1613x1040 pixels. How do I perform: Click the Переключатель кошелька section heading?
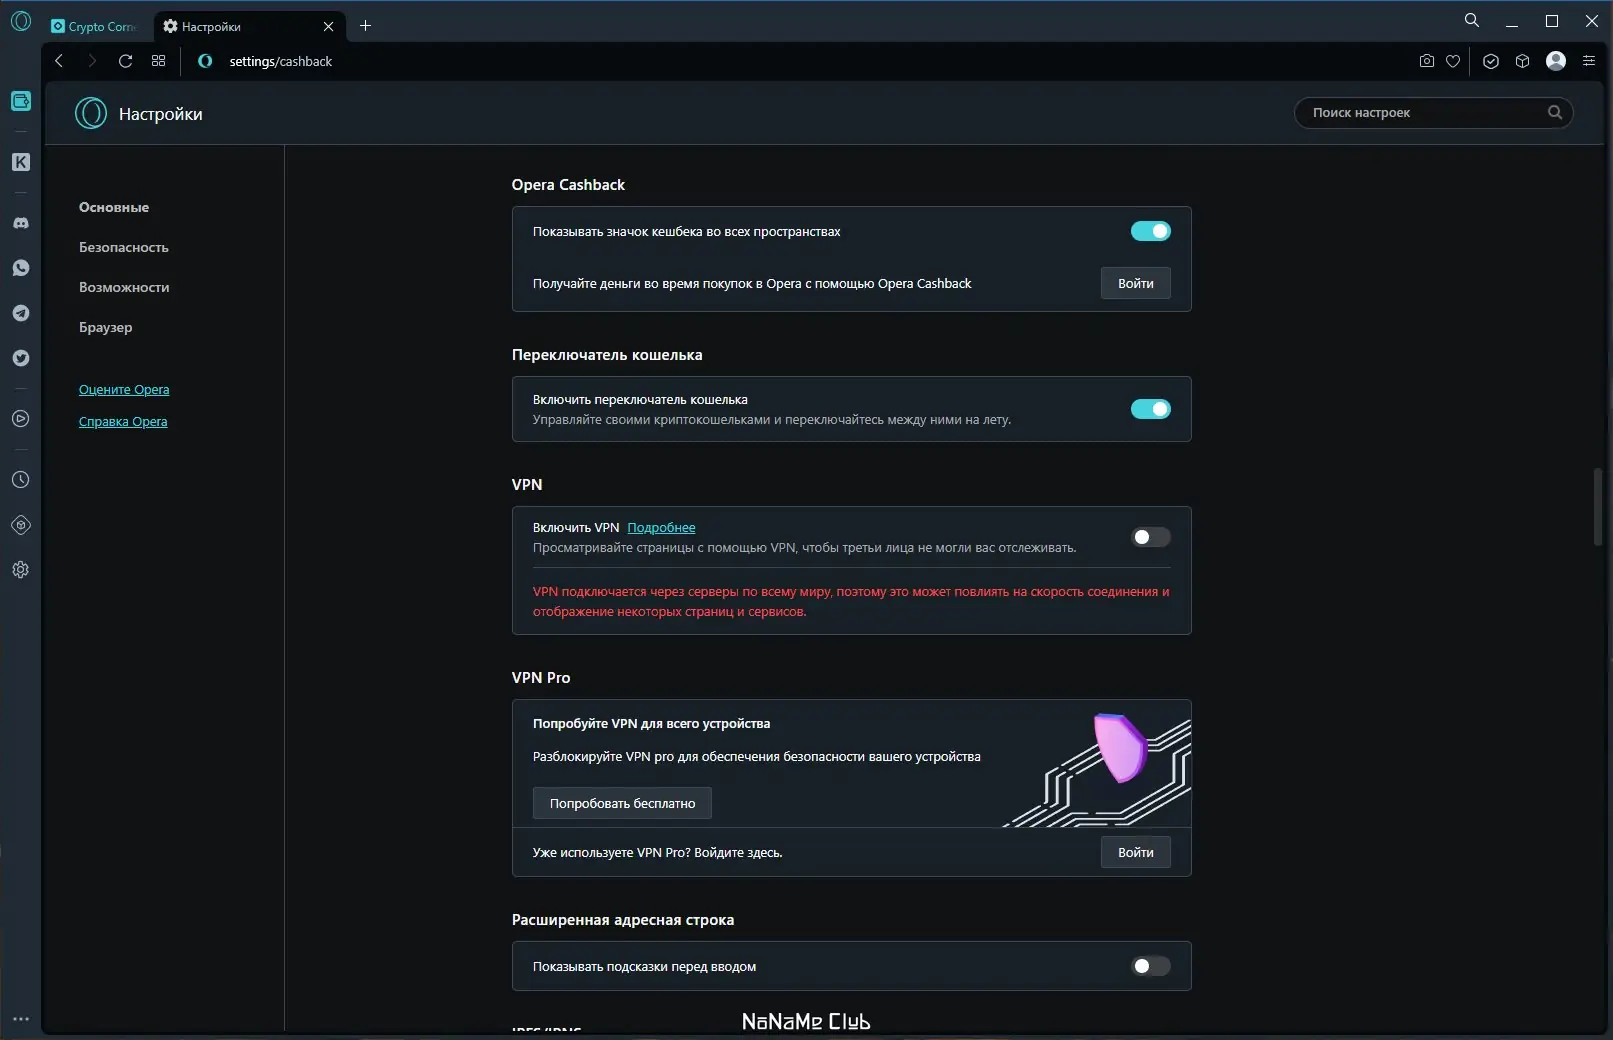607,355
